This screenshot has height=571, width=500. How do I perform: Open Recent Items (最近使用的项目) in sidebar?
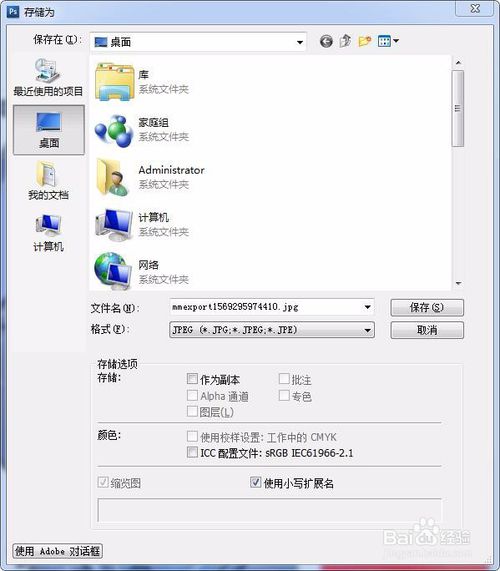[x=48, y=77]
